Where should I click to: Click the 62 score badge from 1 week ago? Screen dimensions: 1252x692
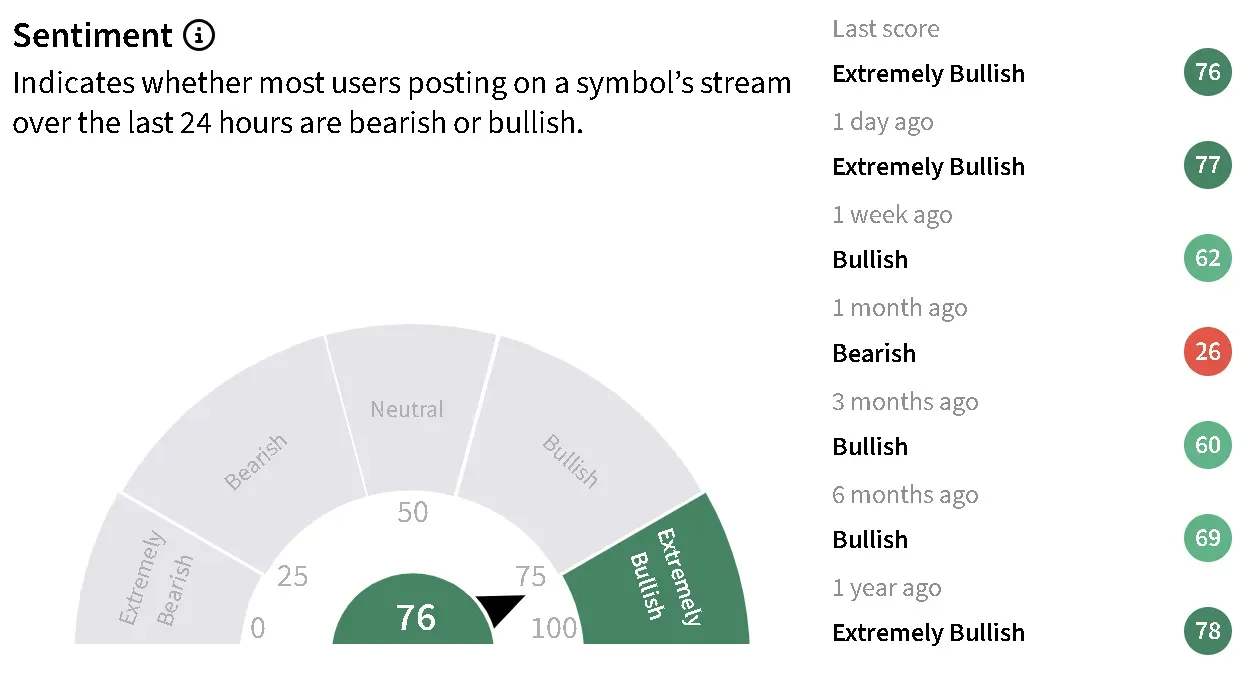(1208, 258)
